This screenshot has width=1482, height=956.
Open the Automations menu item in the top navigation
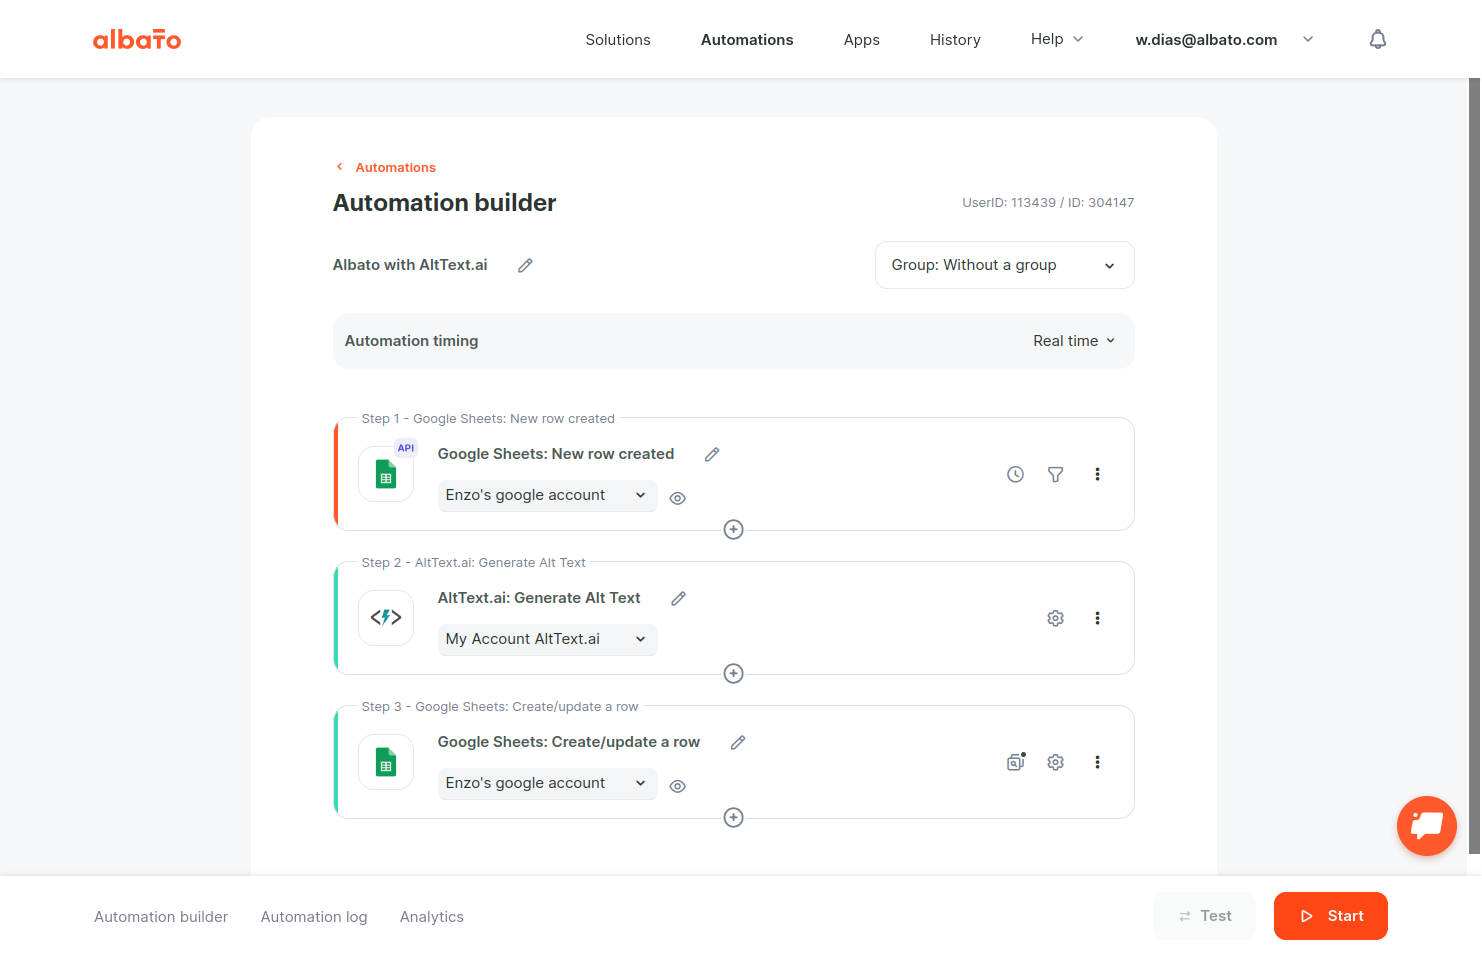click(x=747, y=40)
